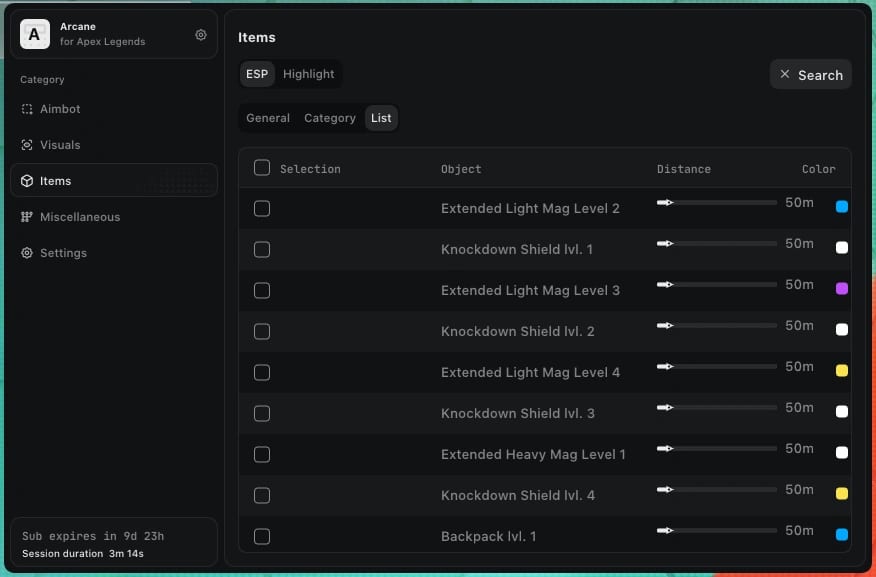This screenshot has height=577, width=876.
Task: Check the Extended Heavy Mag Level 1 box
Action: click(x=262, y=455)
